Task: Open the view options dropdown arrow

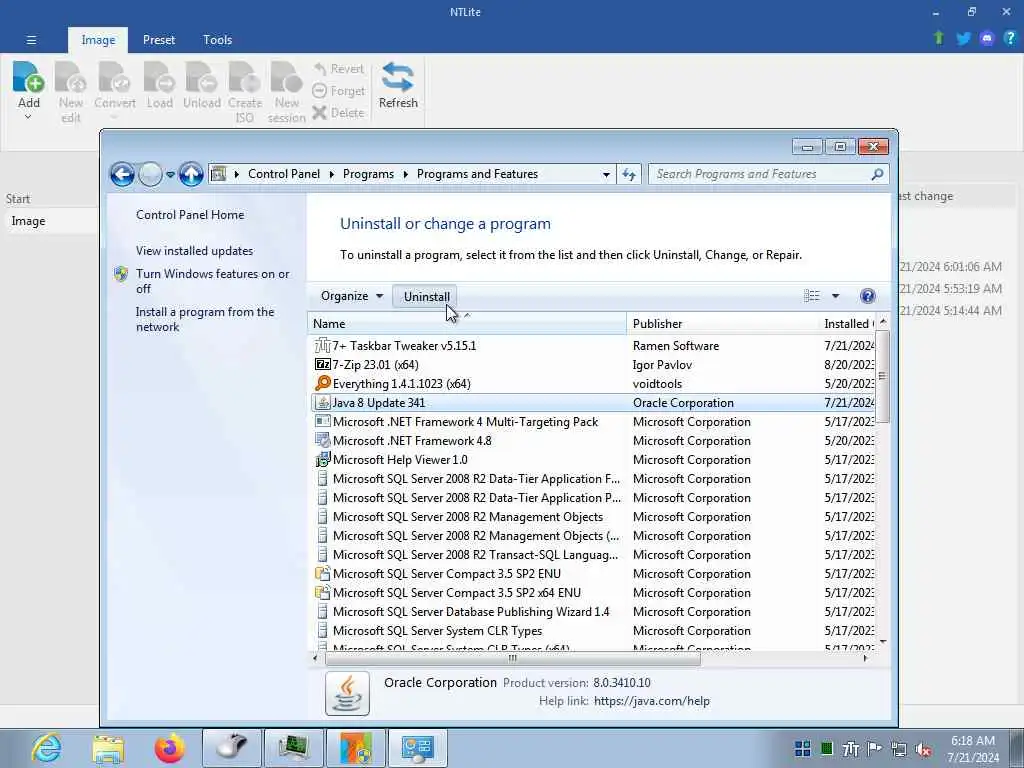Action: pyautogui.click(x=835, y=296)
